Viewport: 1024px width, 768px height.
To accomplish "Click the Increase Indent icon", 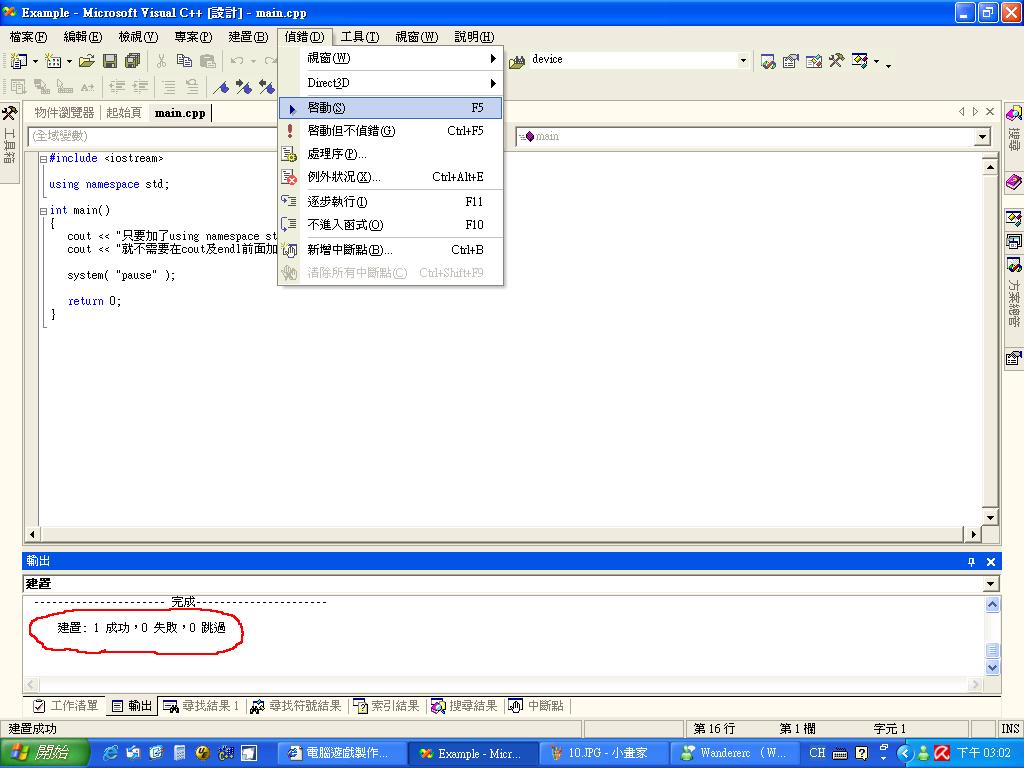I will pos(140,86).
